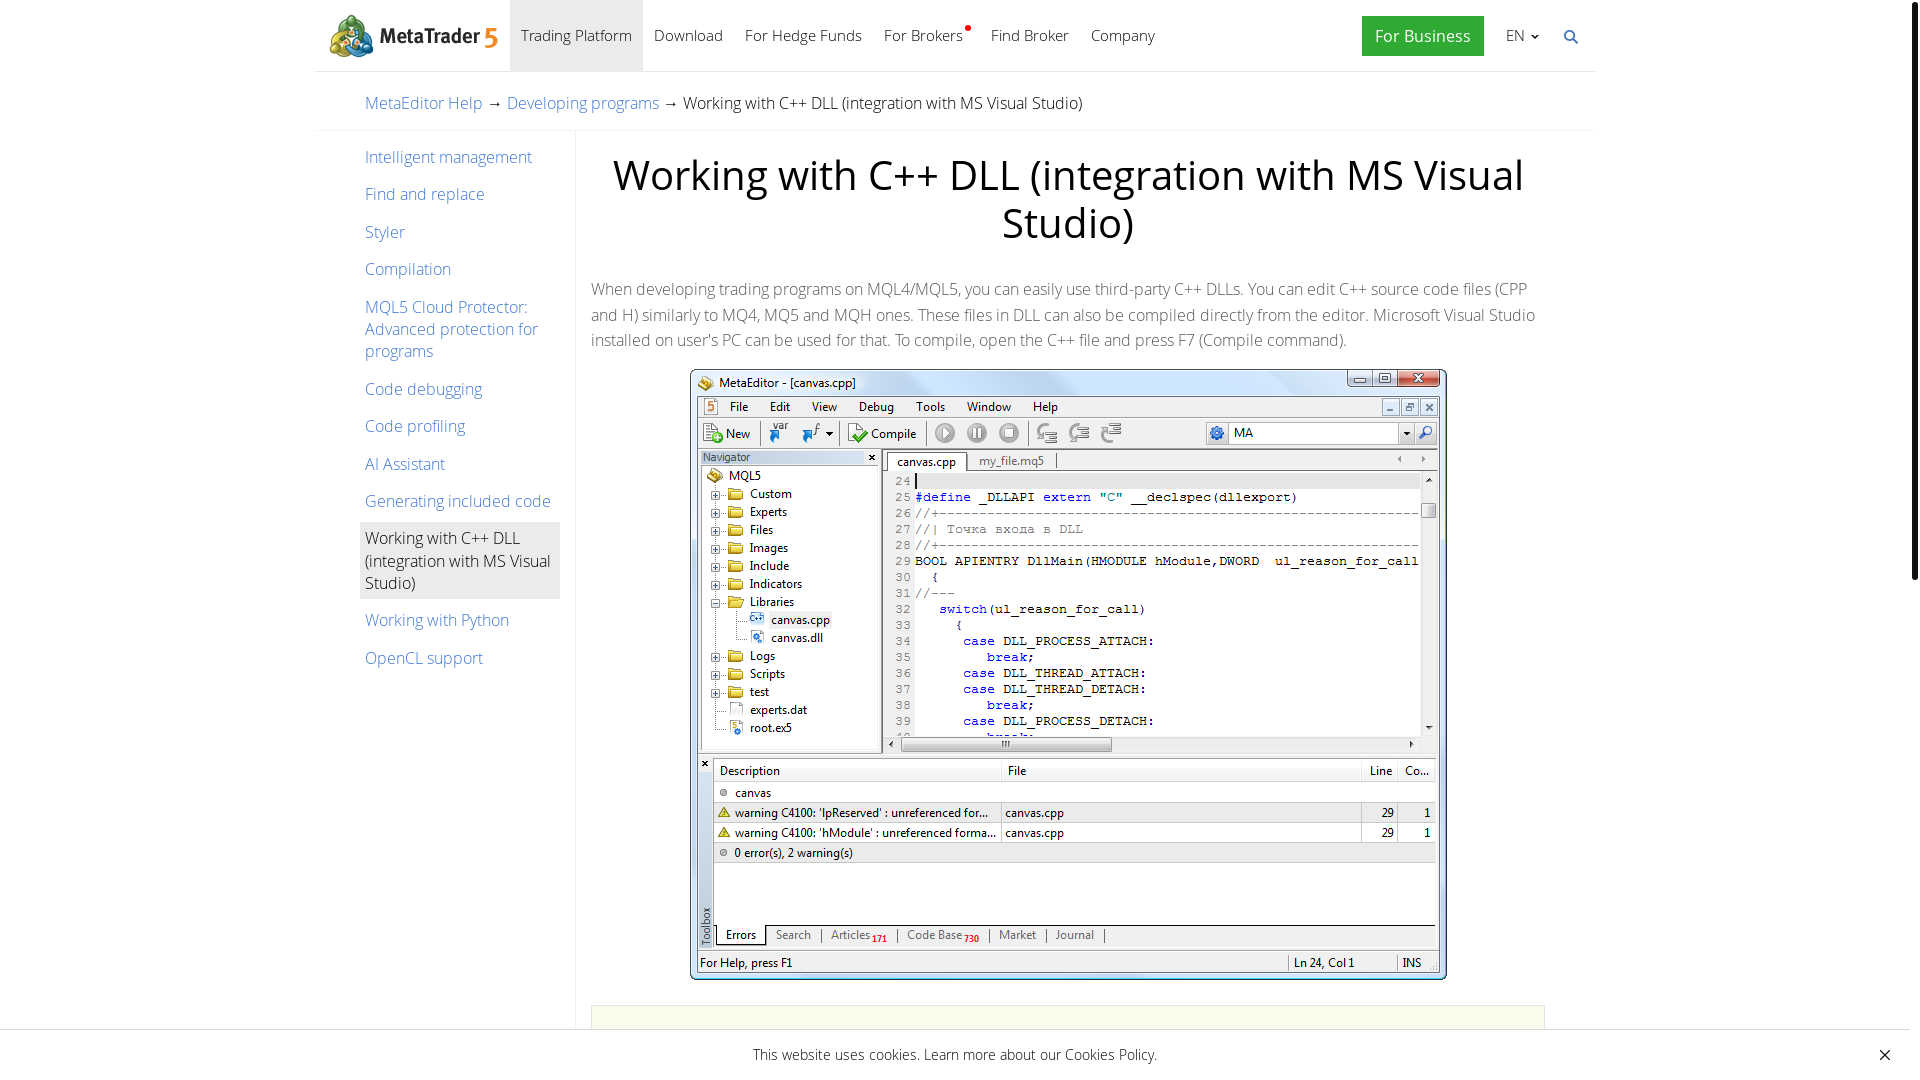Screen dimensions: 1920x1080
Task: Open the Generating included code link
Action: coord(458,501)
